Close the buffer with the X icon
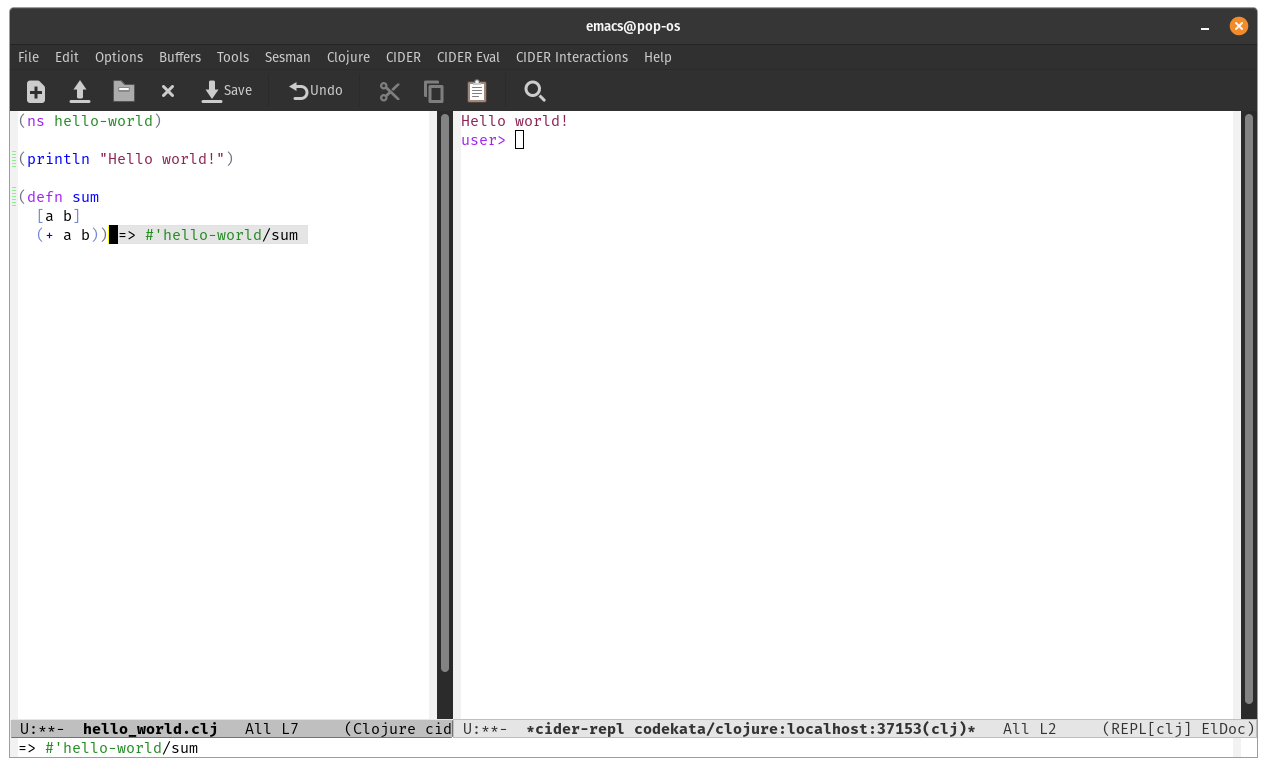 168,91
